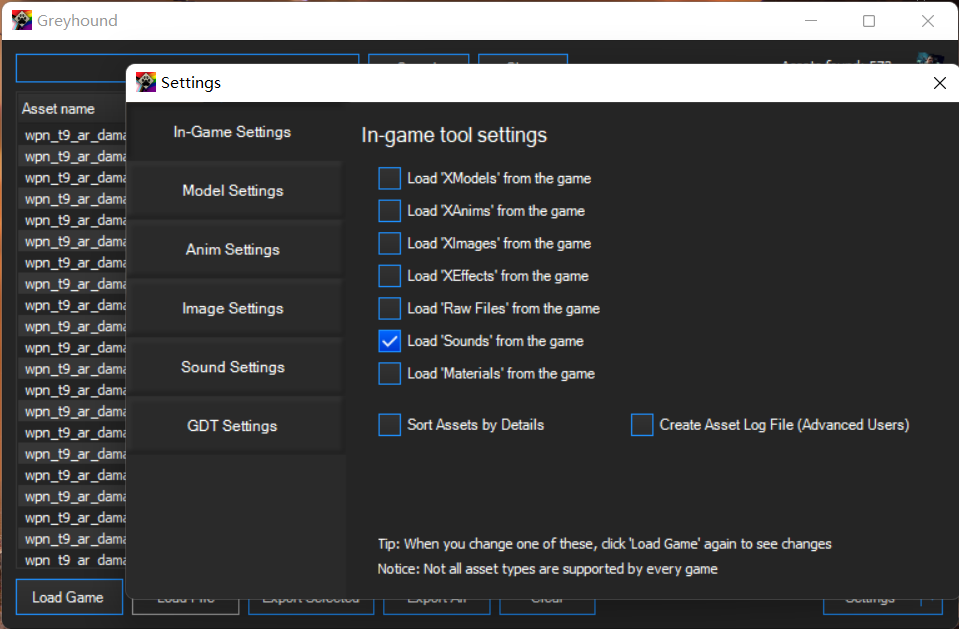The width and height of the screenshot is (959, 629).
Task: Enable Load 'XAnims' from the game
Action: click(389, 211)
